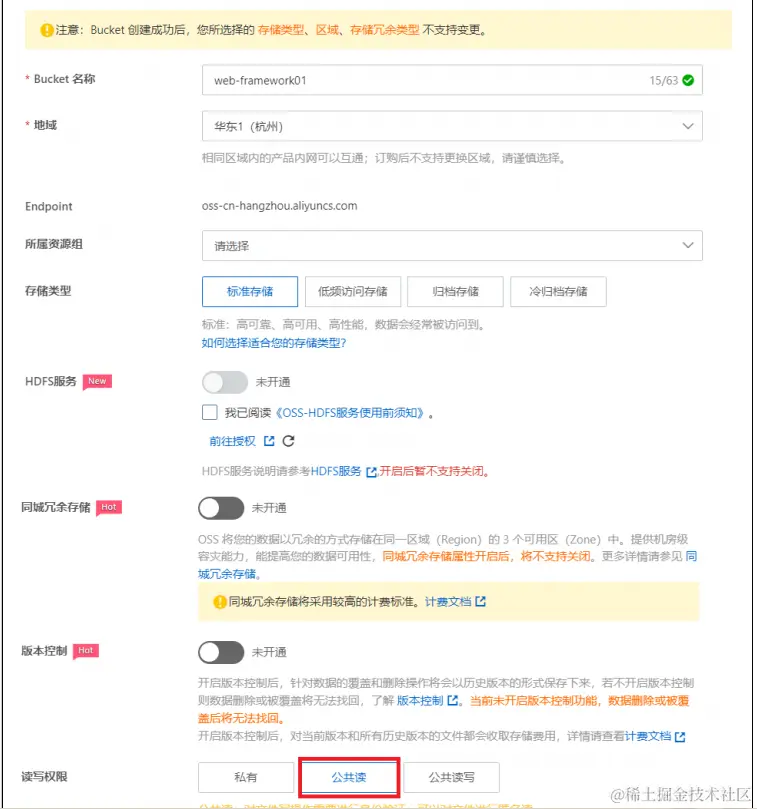Click the chevron arrow of 请选择 resource group

[x=688, y=246]
